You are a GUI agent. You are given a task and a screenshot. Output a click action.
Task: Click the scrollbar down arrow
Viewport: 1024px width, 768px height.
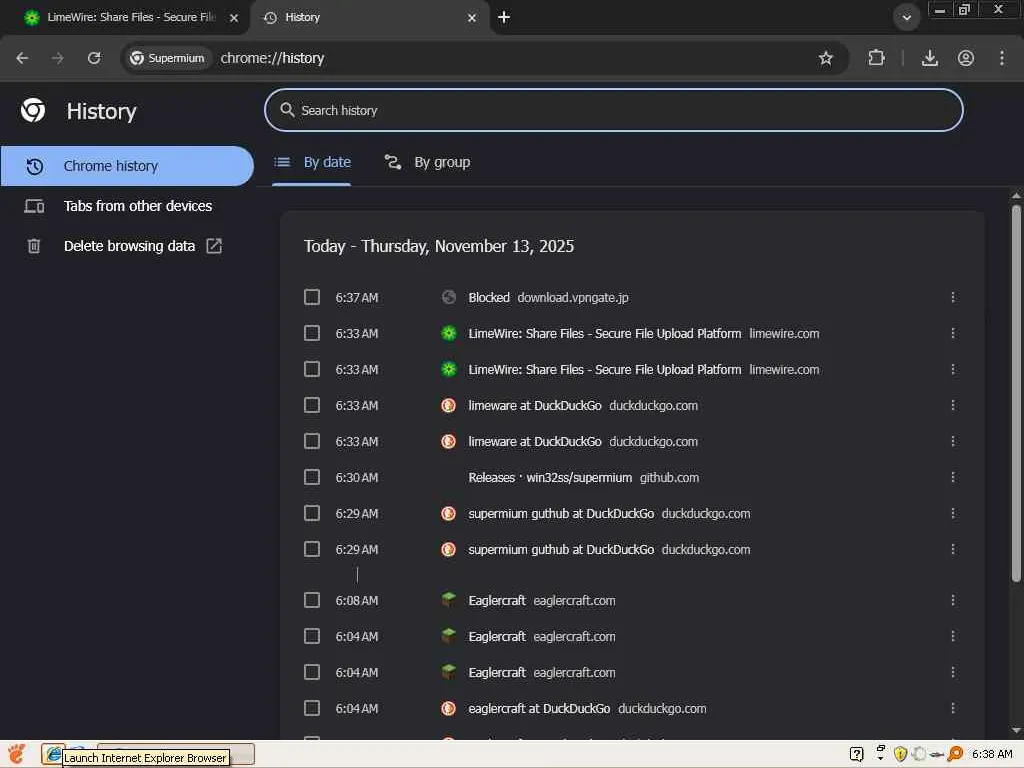point(1016,731)
